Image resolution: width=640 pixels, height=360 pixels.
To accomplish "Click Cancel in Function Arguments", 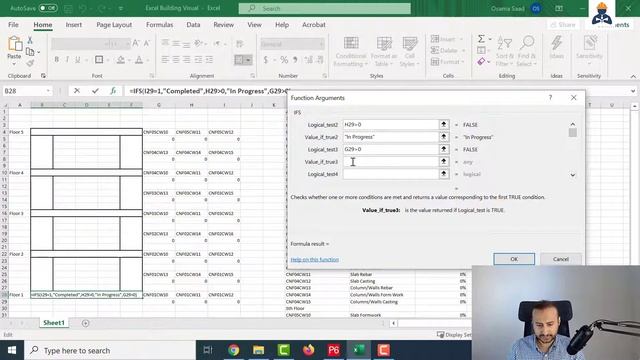I will click(x=561, y=259).
